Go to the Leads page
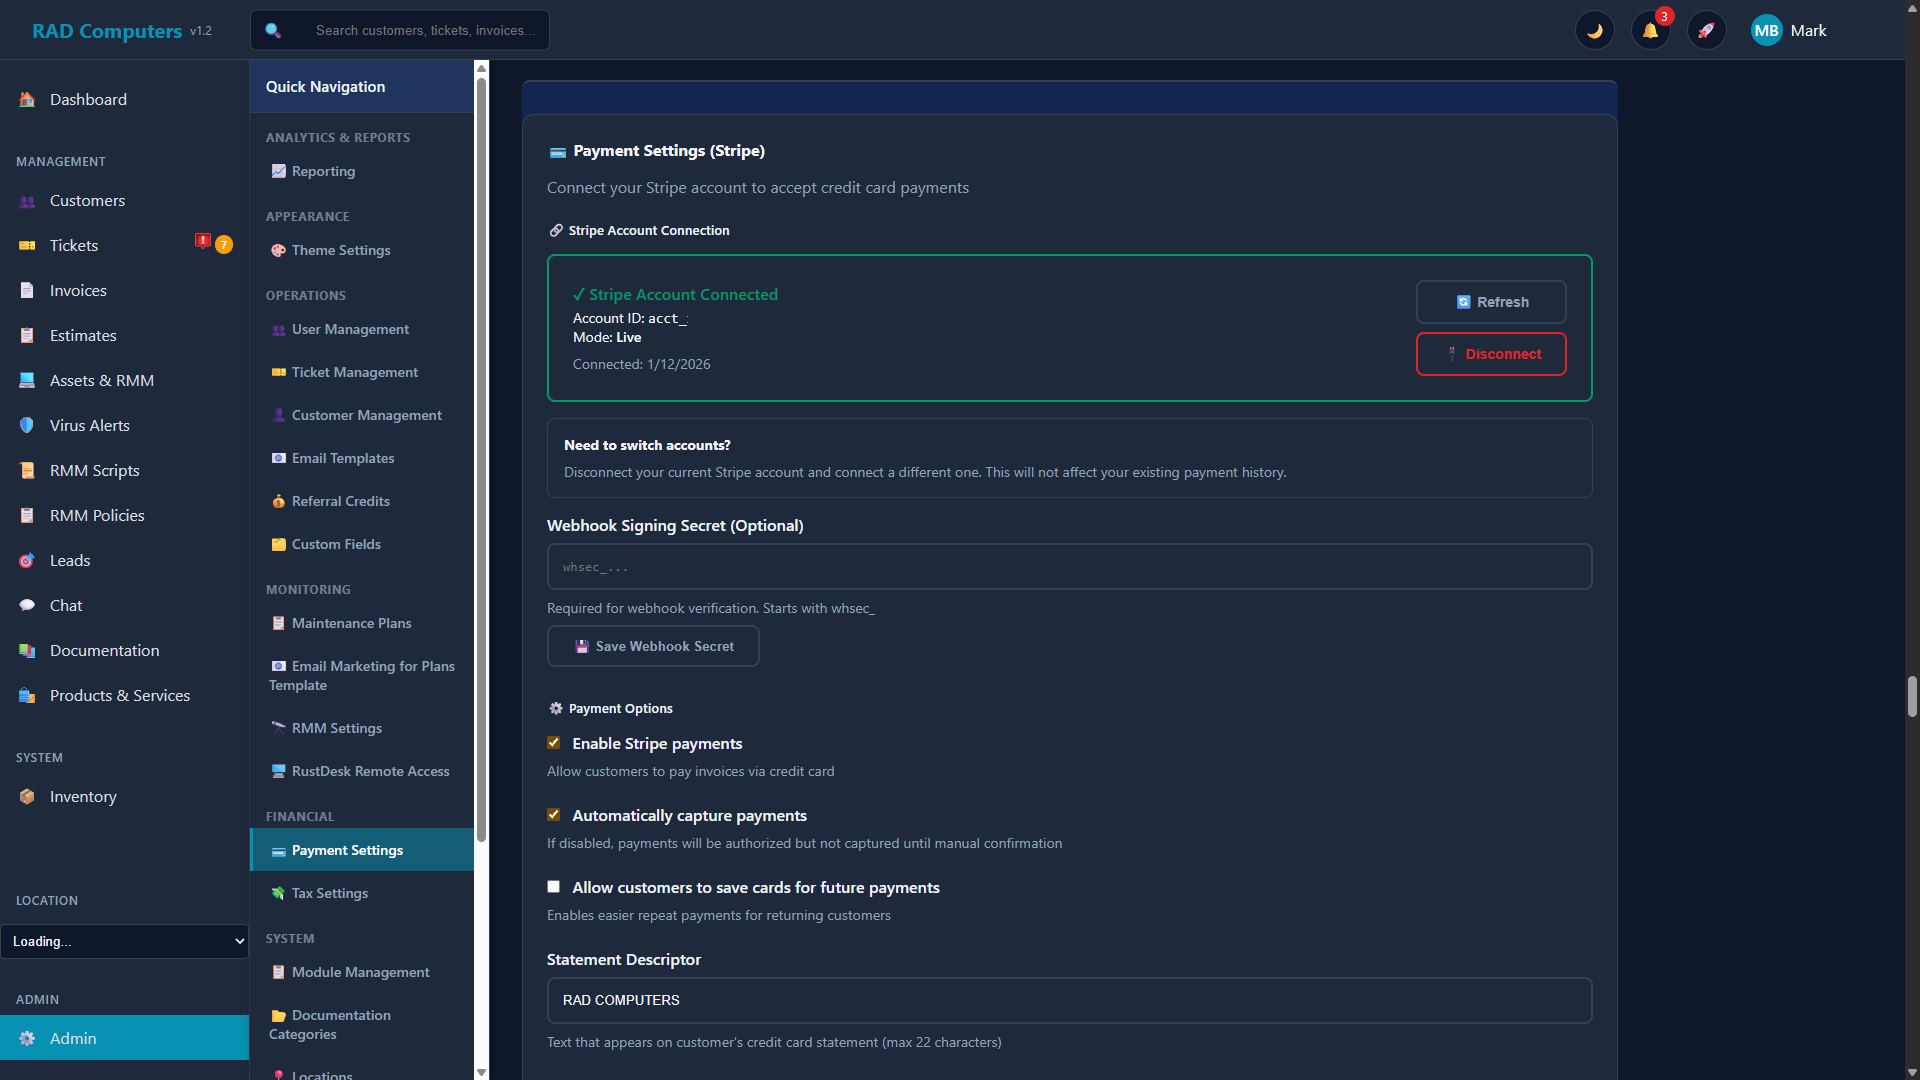 pos(69,560)
